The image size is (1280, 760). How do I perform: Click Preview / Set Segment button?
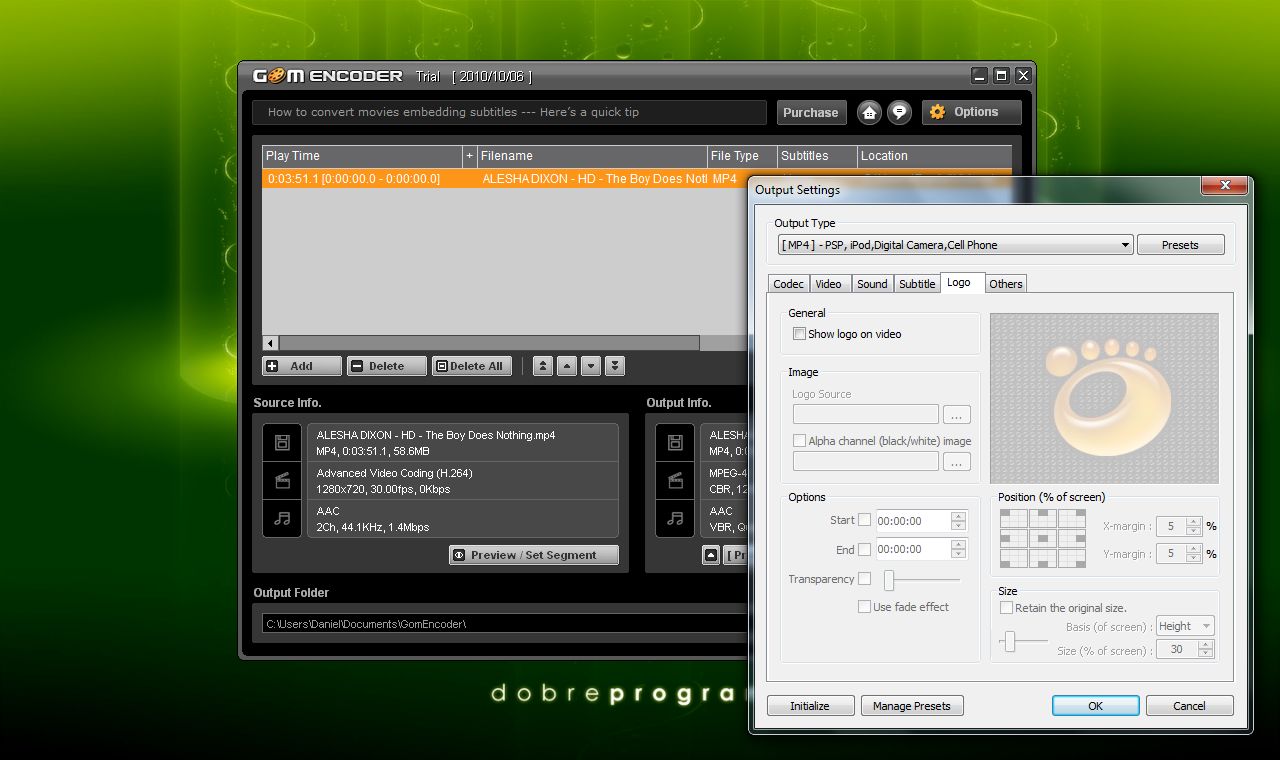click(534, 555)
